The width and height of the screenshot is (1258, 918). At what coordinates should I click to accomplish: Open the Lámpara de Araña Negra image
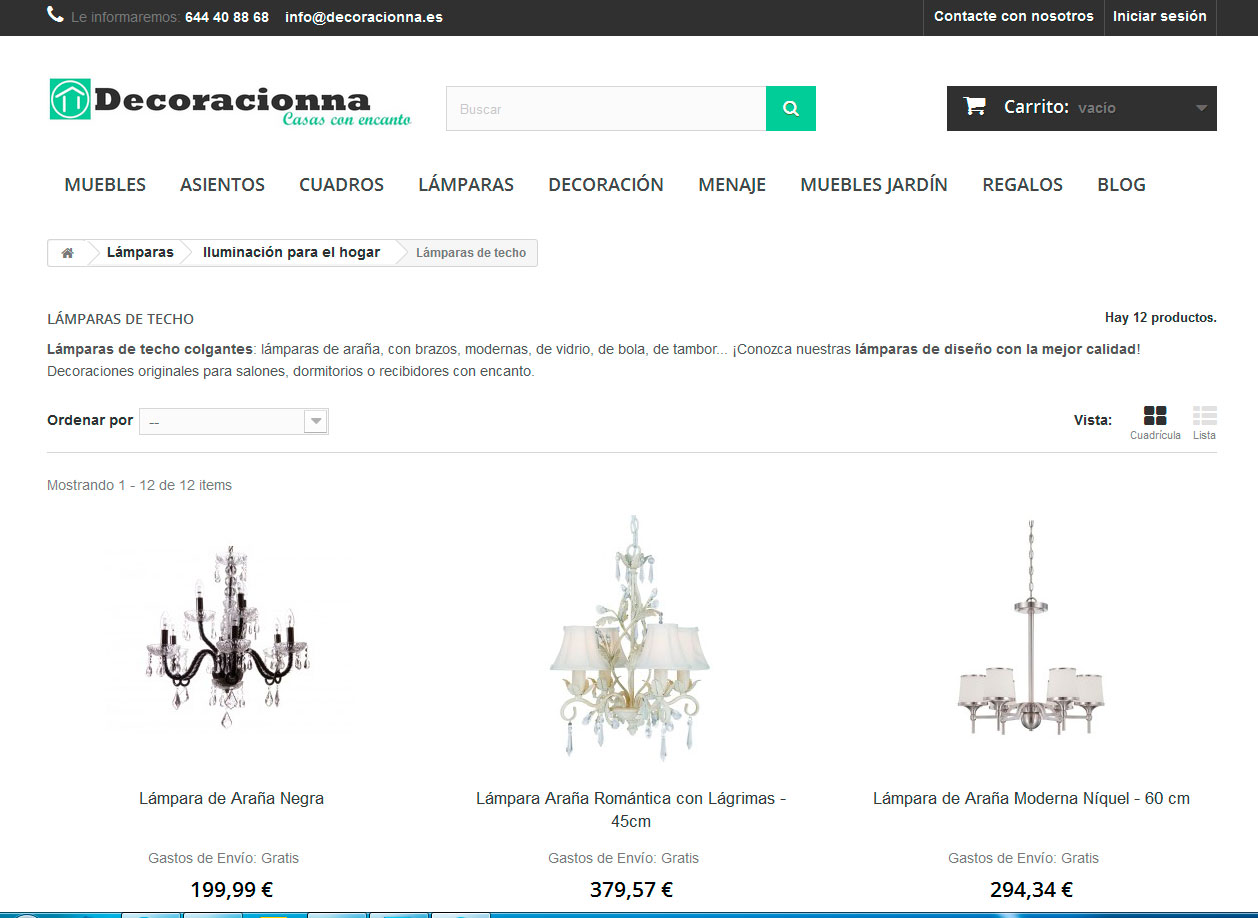pyautogui.click(x=232, y=640)
